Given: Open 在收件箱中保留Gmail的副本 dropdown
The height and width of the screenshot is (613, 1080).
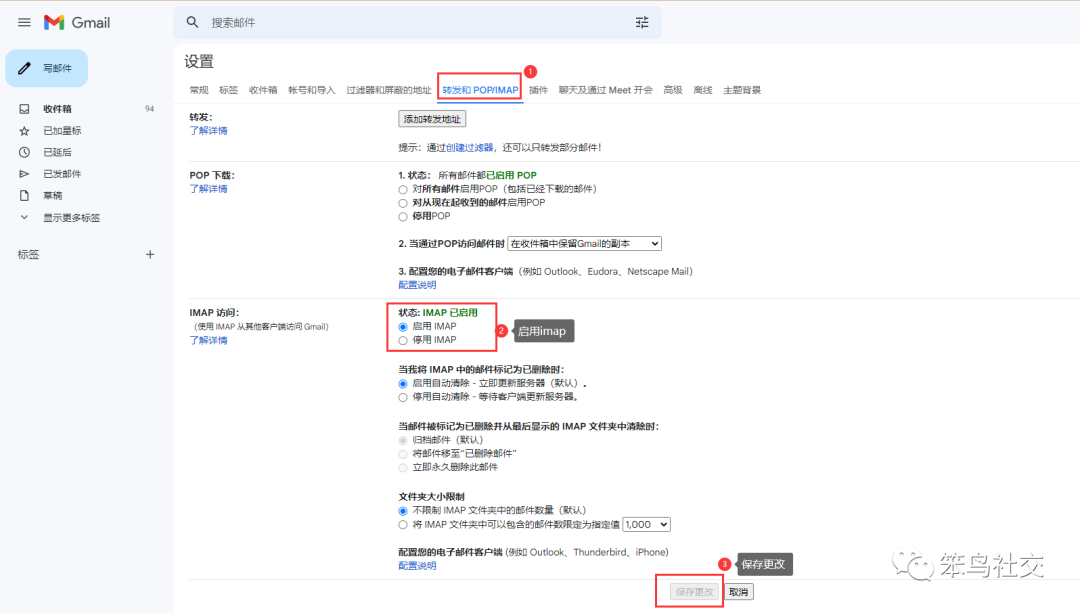Looking at the screenshot, I should [x=584, y=244].
